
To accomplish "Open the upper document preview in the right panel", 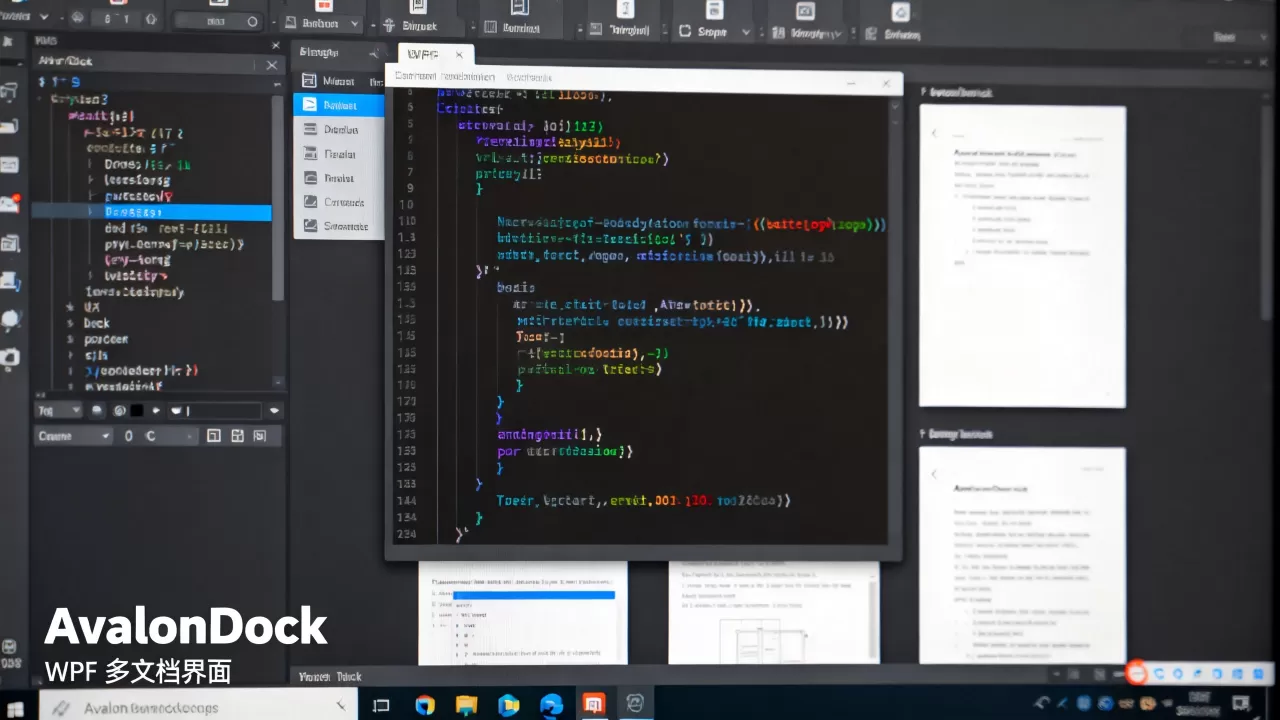I will tap(1022, 256).
